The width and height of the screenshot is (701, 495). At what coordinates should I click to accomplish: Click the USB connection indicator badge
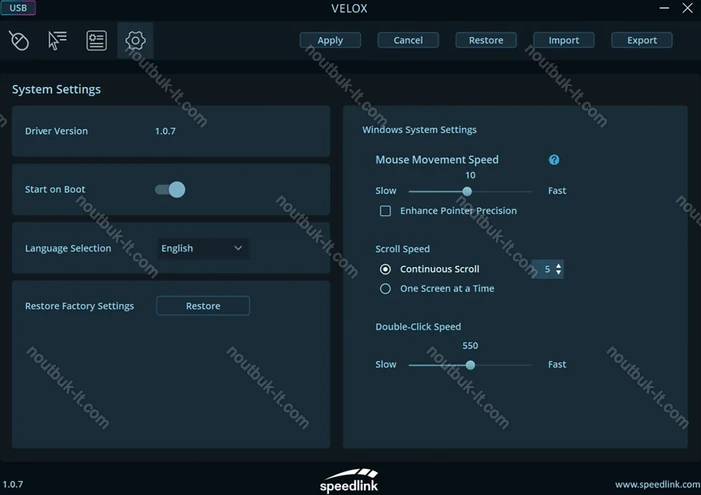(x=18, y=8)
